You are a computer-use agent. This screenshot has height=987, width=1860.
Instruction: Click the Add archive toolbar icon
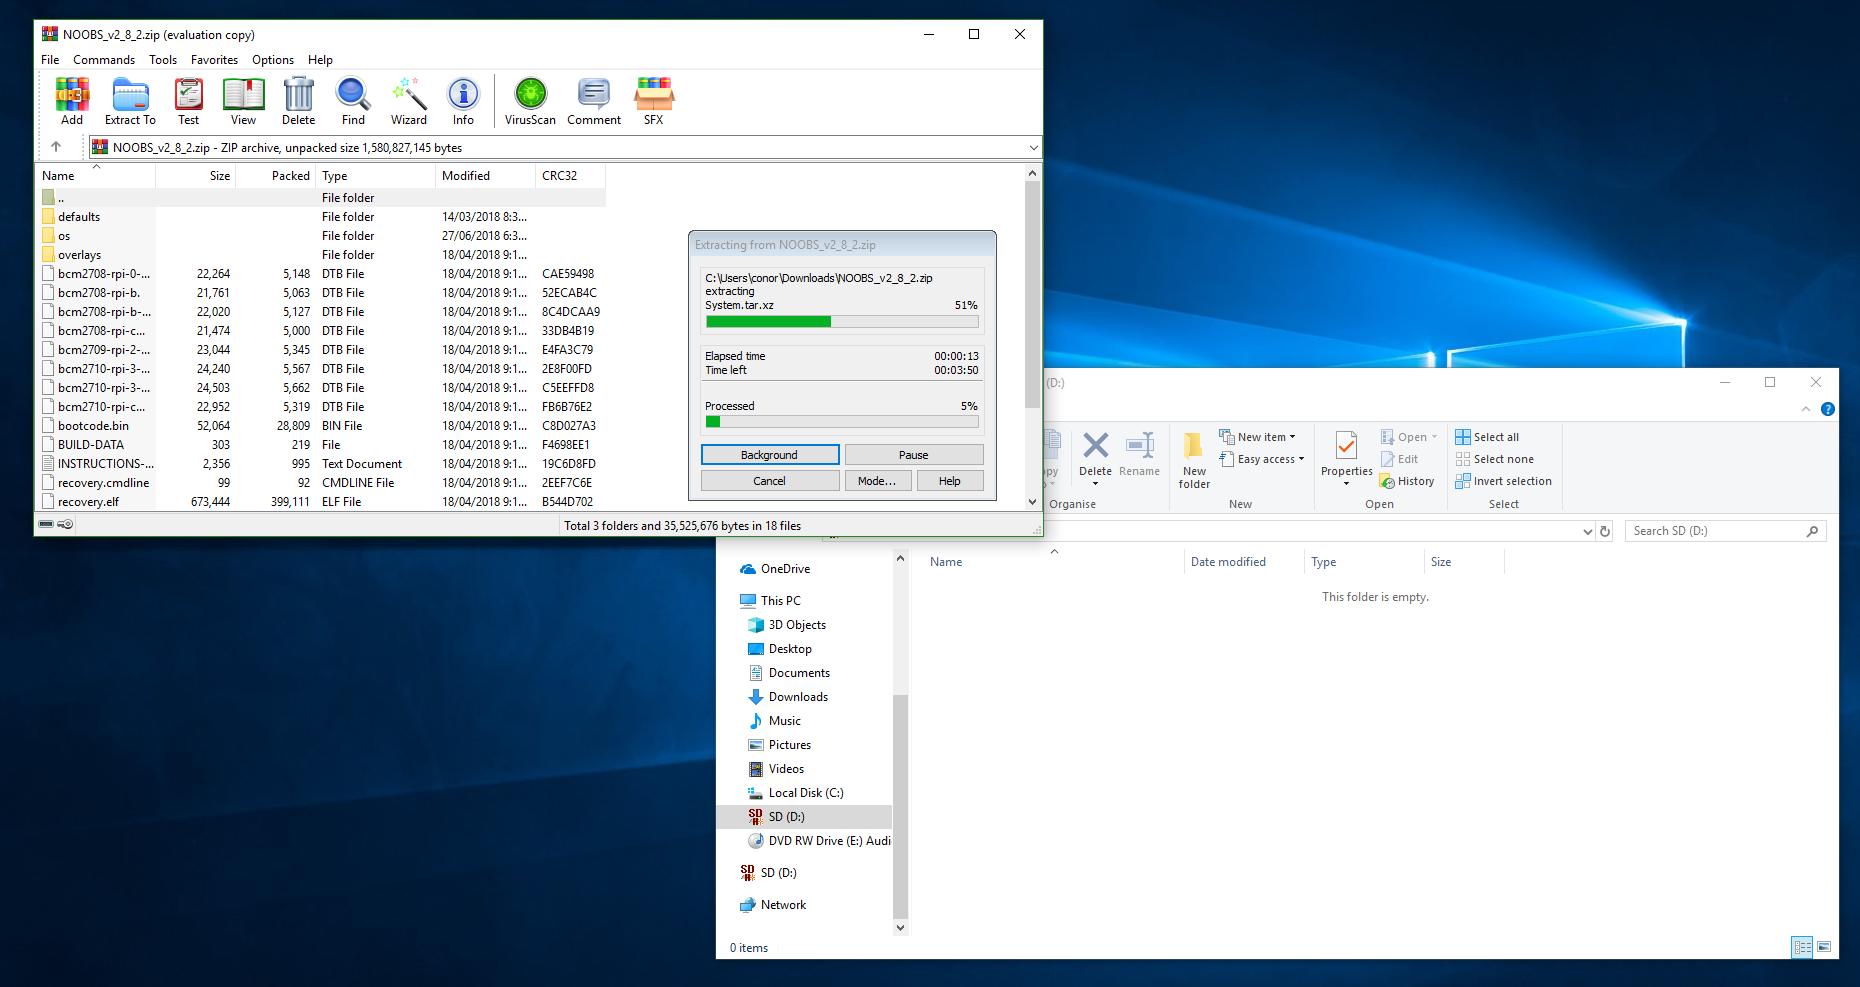(x=72, y=101)
